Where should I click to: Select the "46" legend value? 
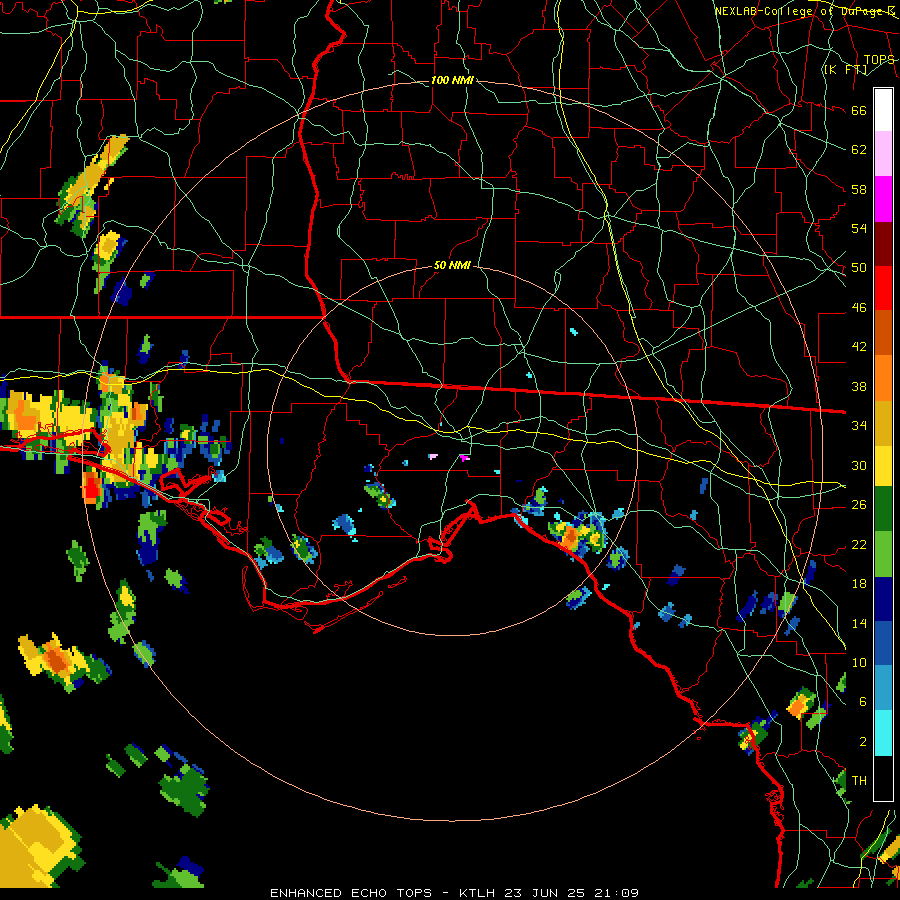pyautogui.click(x=859, y=308)
